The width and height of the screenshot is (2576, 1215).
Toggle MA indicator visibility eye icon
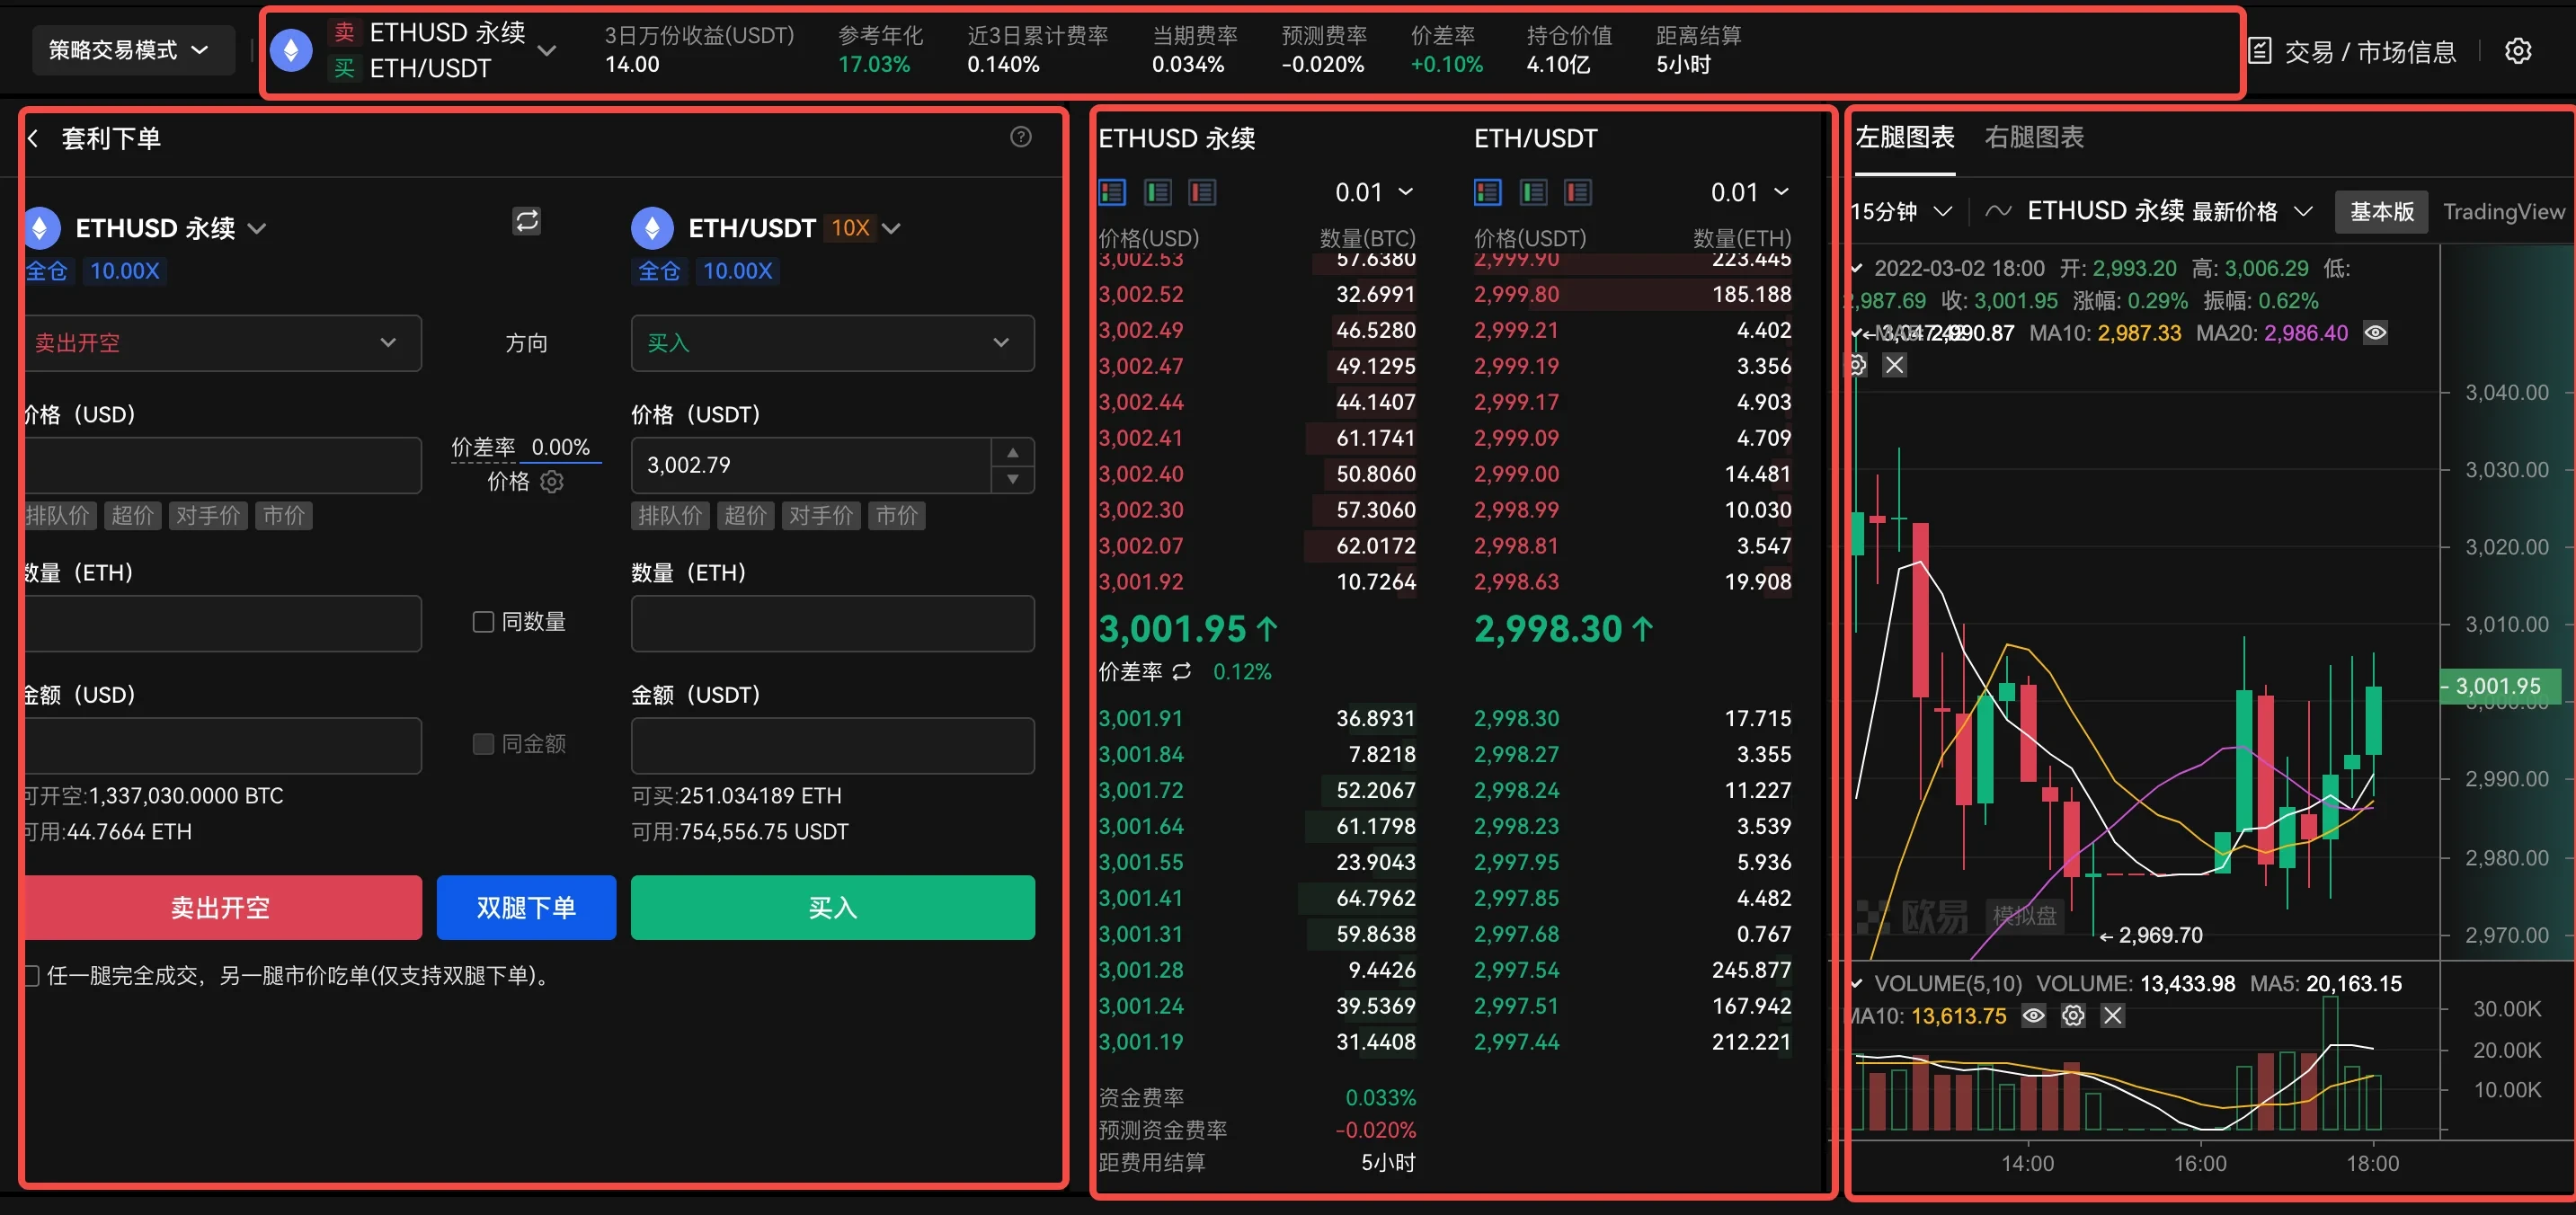pos(2375,333)
